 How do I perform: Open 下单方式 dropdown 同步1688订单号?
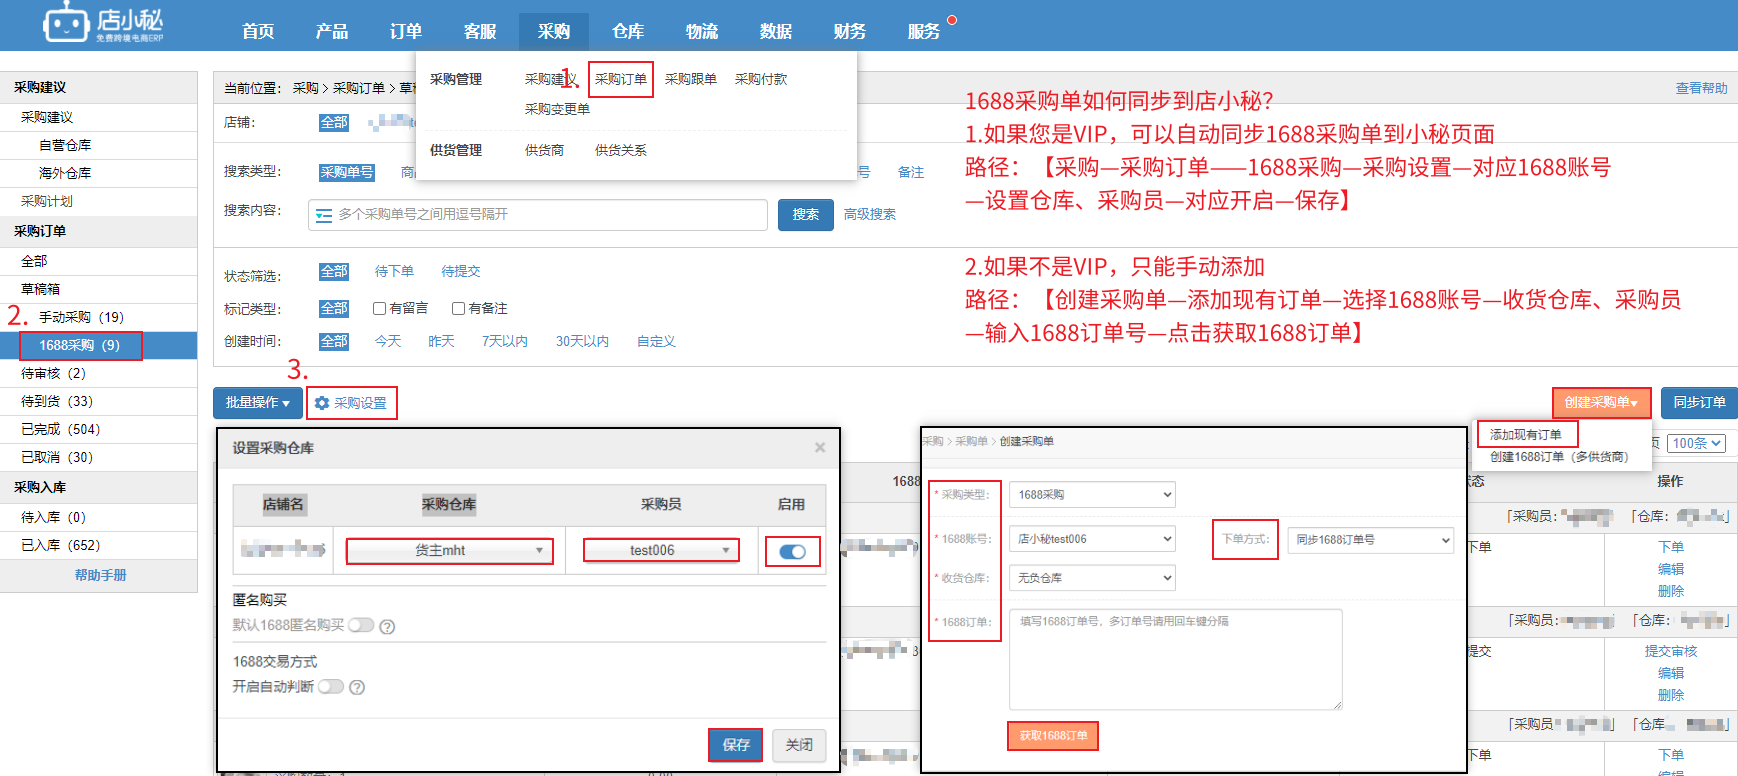pos(1370,540)
